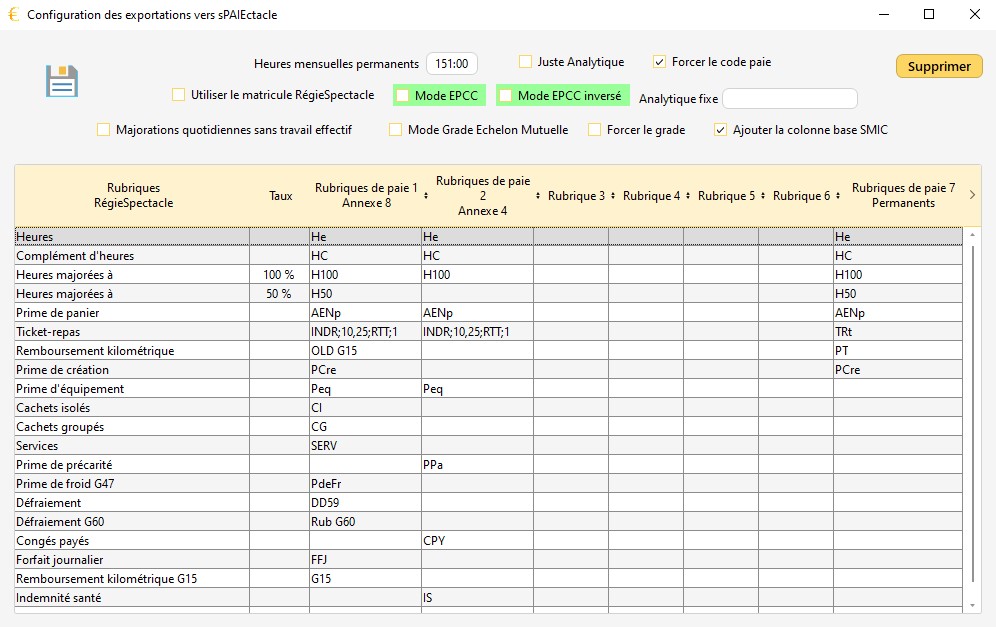Tick Utiliser le matricule RégieSpectacle

click(x=179, y=95)
